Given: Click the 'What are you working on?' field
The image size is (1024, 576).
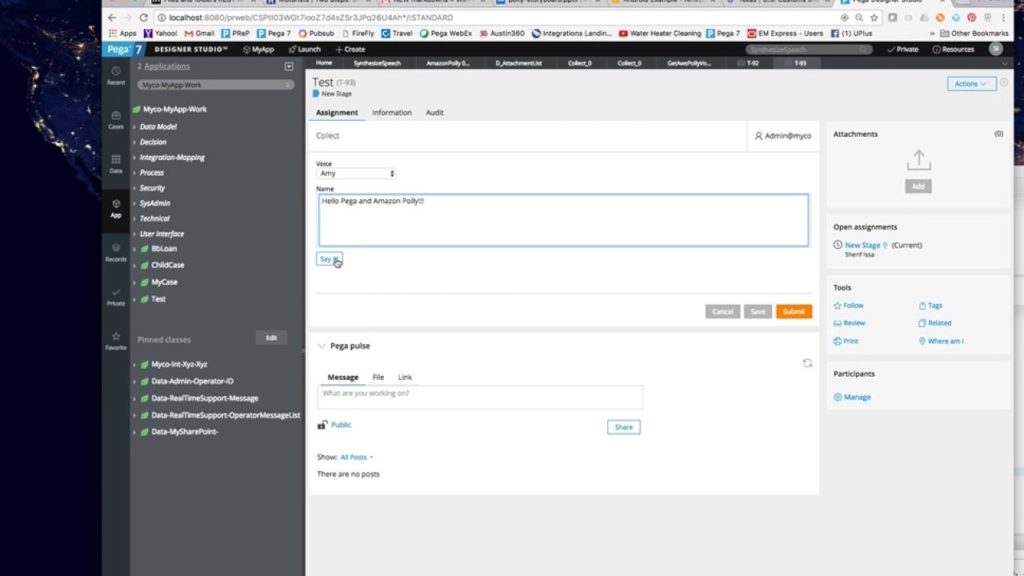Looking at the screenshot, I should point(479,396).
